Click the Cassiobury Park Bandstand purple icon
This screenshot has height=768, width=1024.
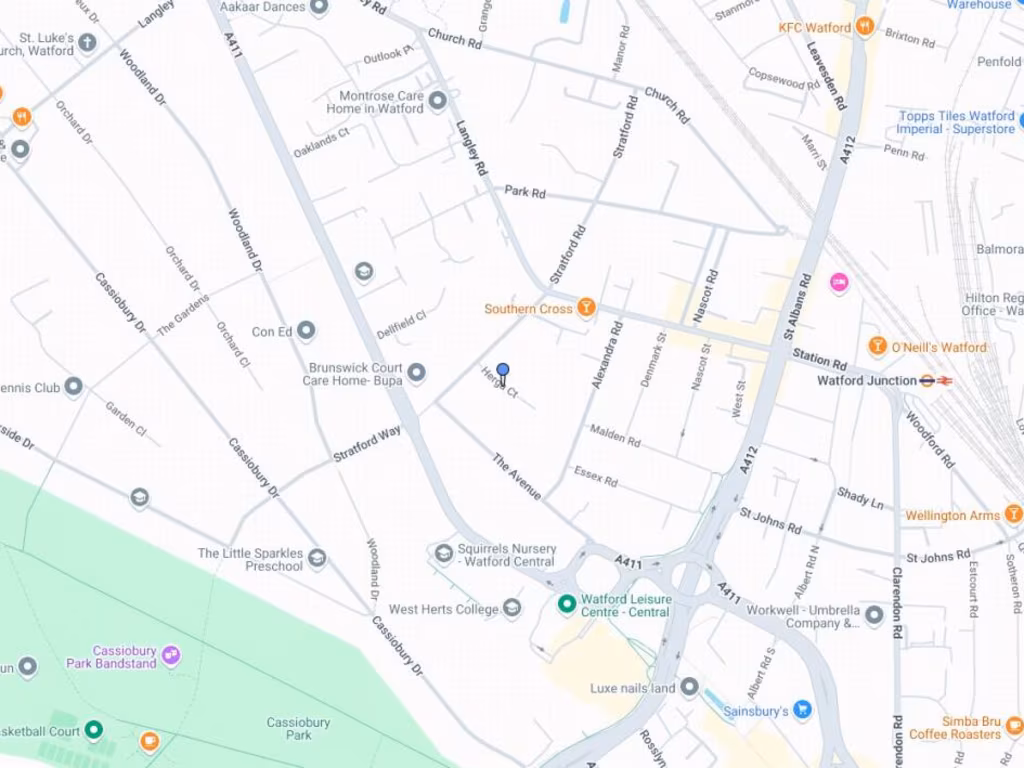click(x=171, y=654)
